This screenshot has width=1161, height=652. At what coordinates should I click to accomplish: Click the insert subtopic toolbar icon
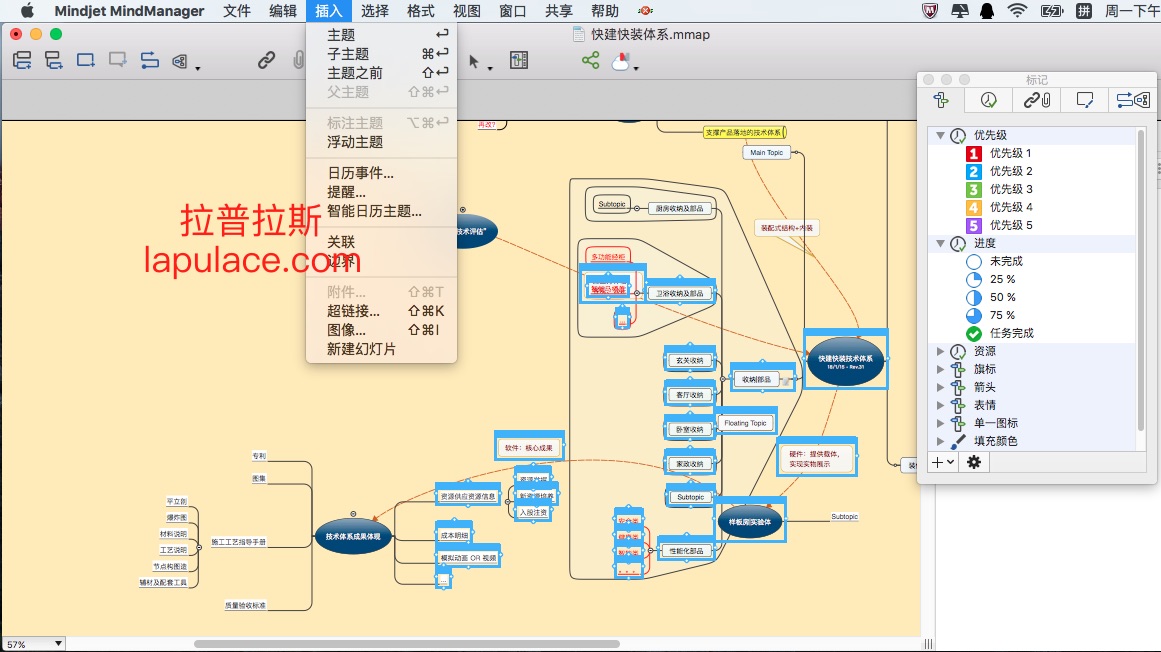pos(53,60)
